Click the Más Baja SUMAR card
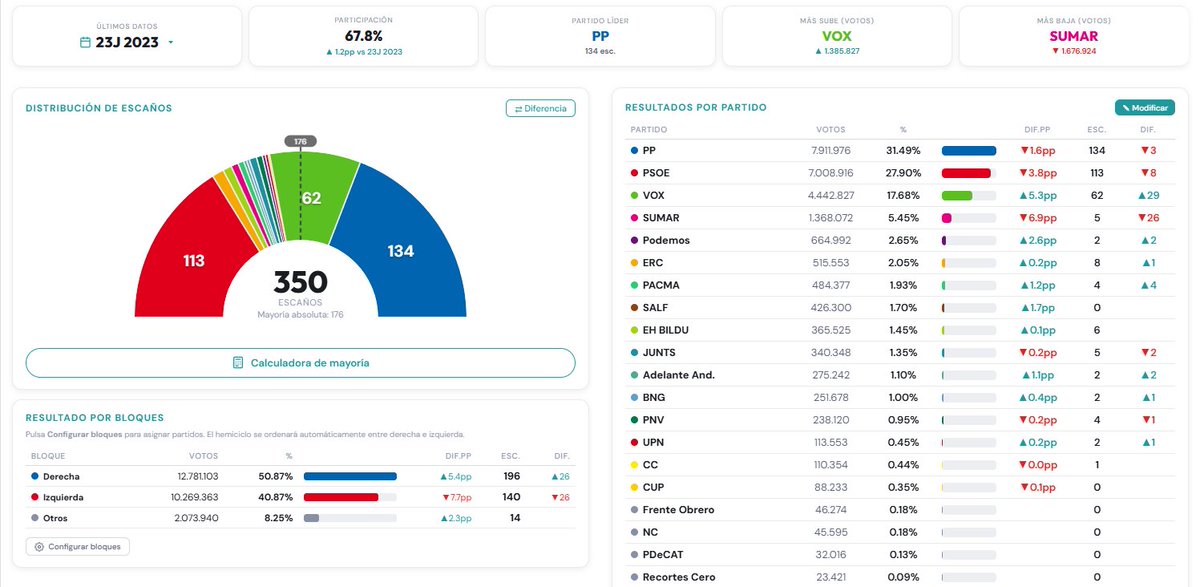The image size is (1200, 587). coord(1073,36)
